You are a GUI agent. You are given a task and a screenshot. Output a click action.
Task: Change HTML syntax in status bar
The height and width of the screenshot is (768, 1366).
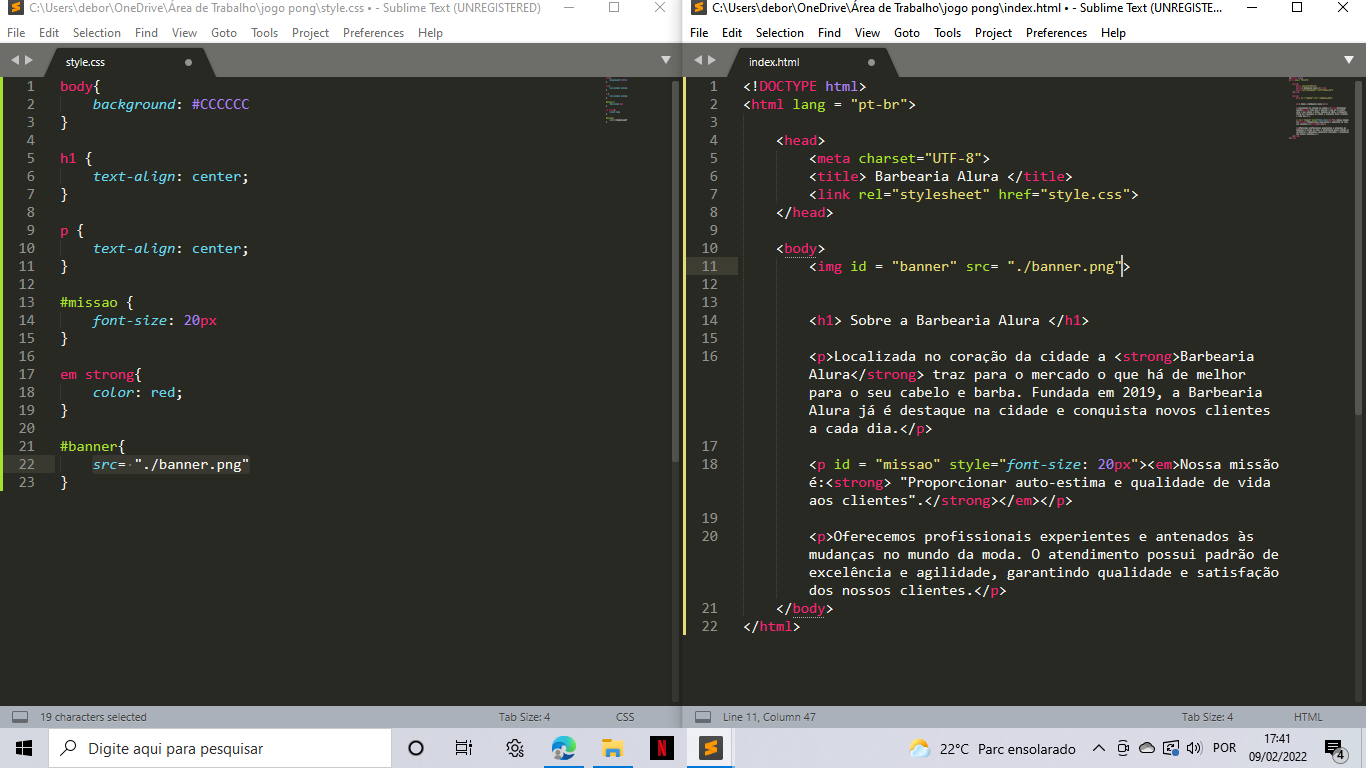(1308, 717)
